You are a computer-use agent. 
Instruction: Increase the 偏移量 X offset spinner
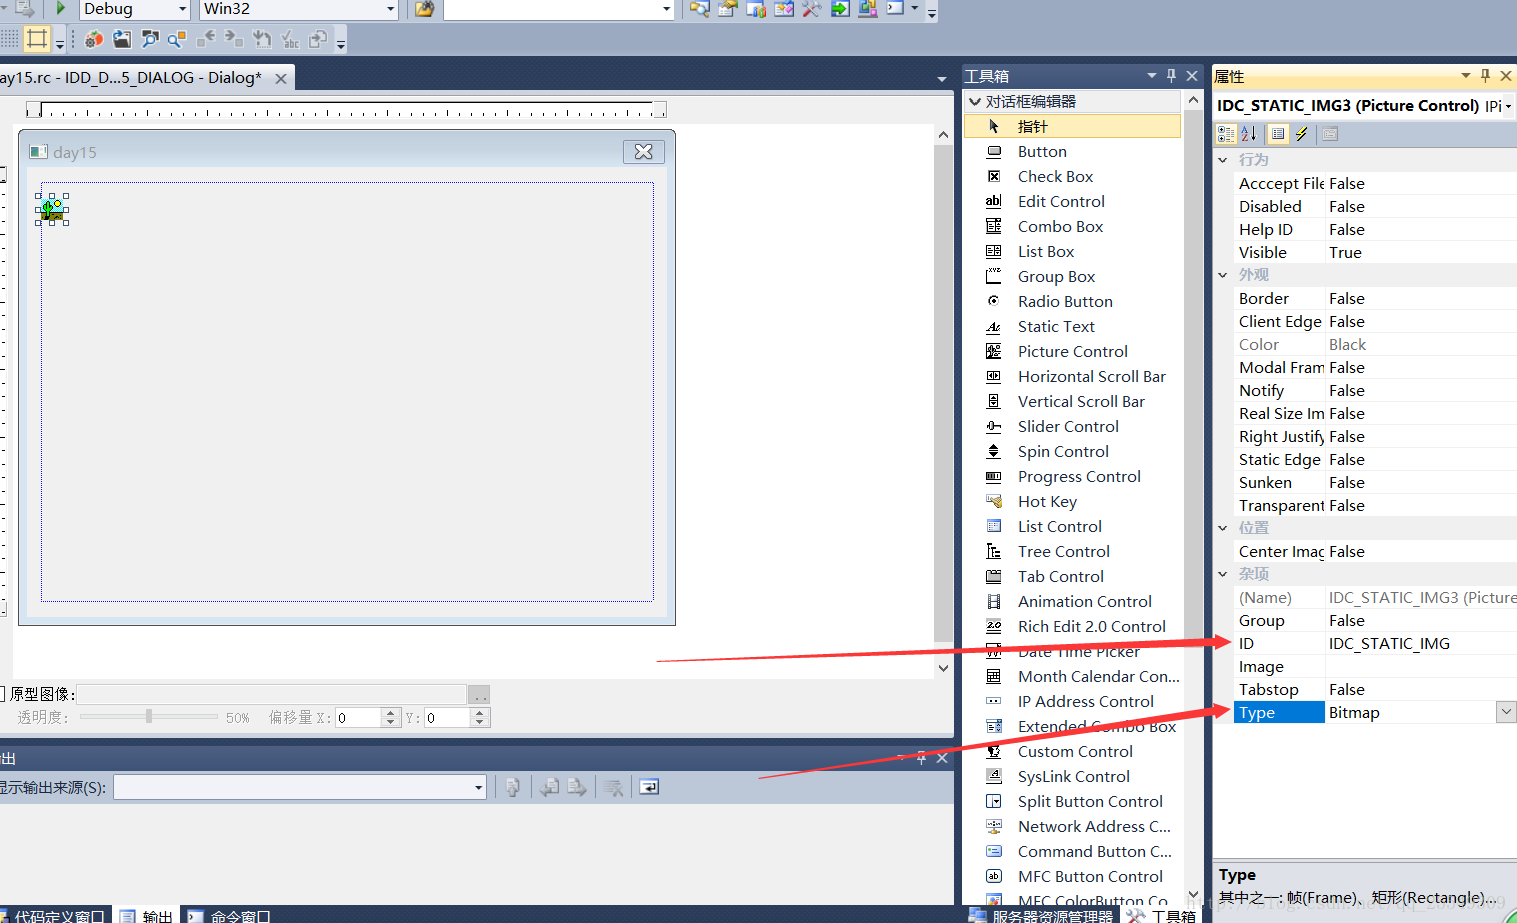point(391,712)
